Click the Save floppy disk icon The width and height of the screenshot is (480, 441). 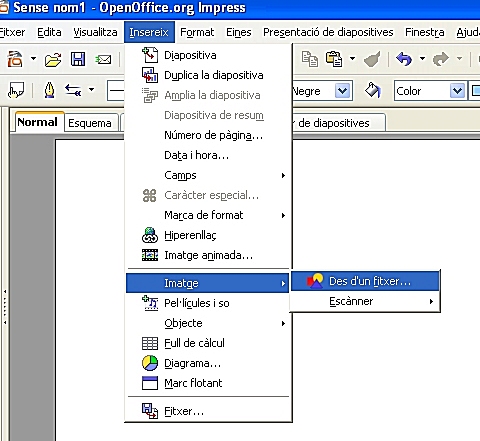coord(78,59)
